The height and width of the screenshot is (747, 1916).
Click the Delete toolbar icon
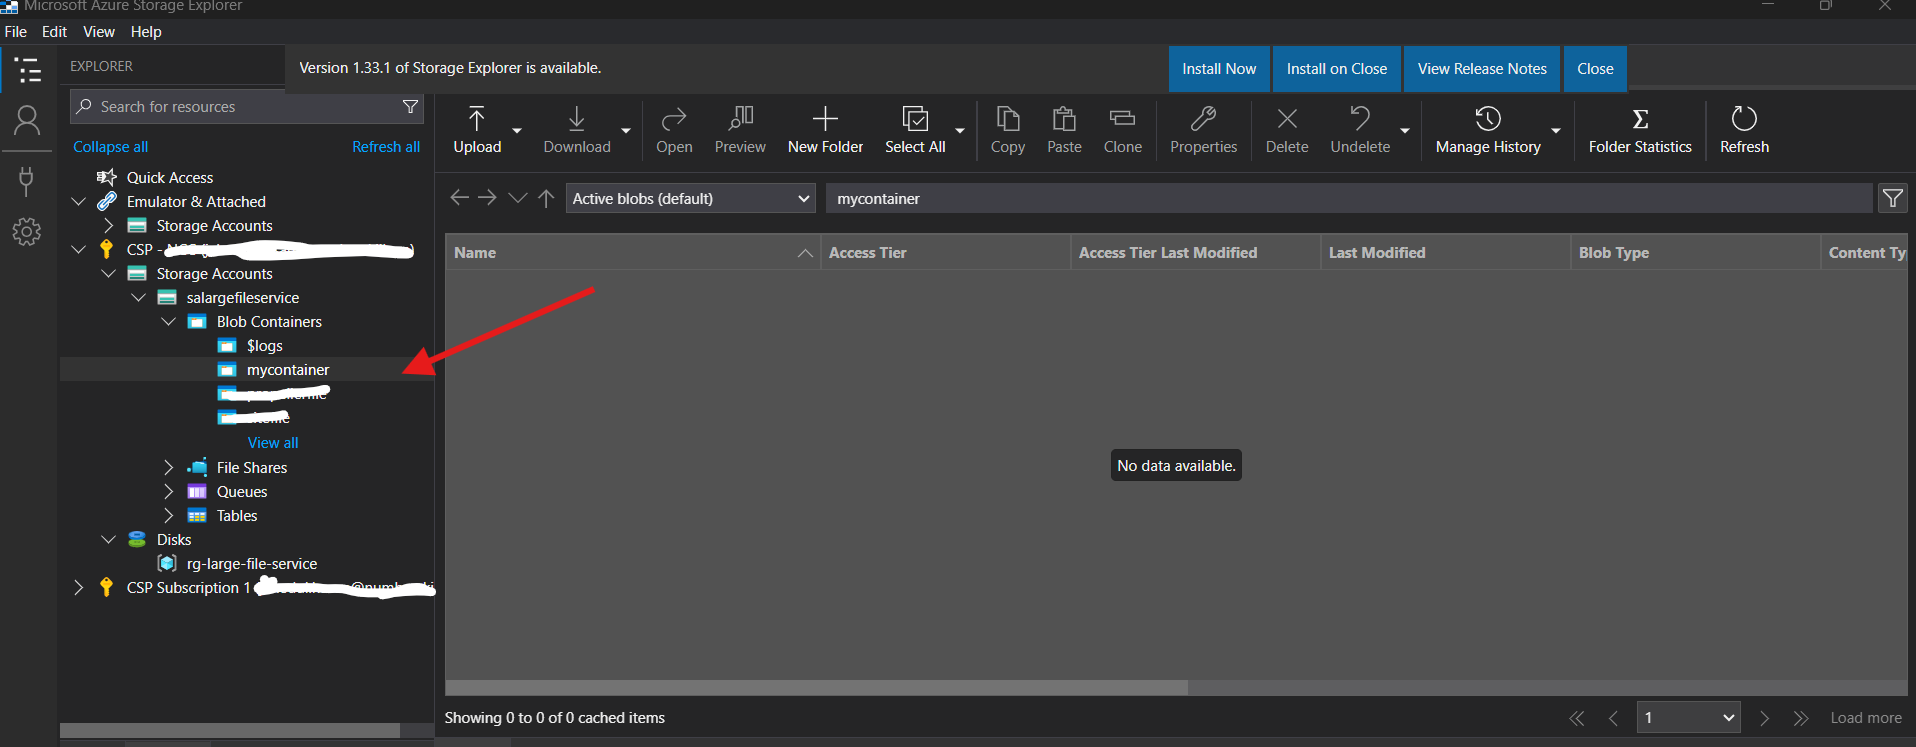(1287, 130)
